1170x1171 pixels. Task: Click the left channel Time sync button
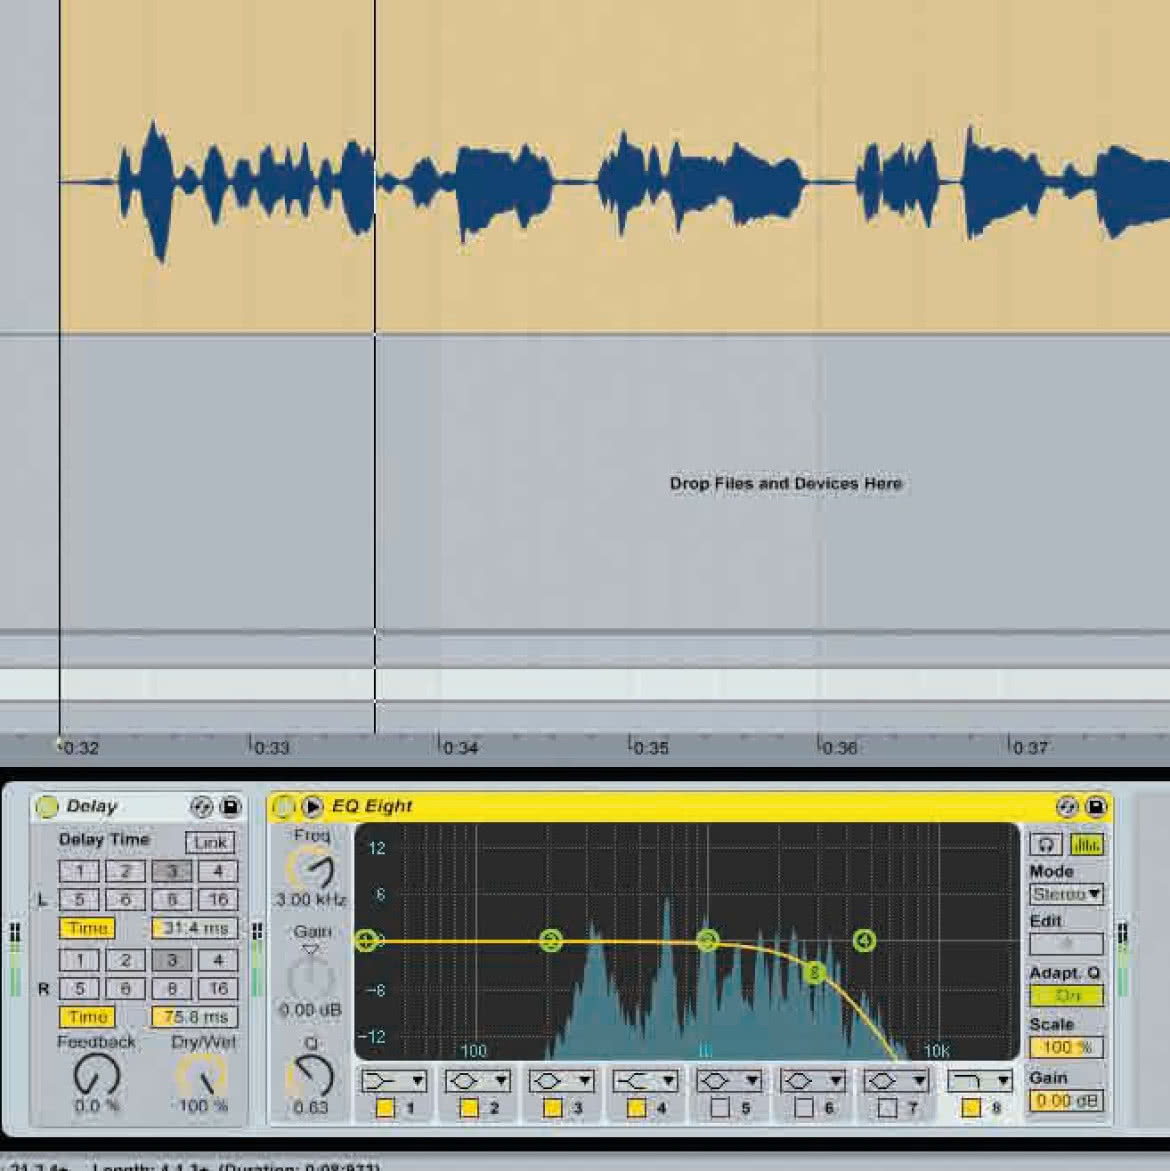[x=87, y=928]
